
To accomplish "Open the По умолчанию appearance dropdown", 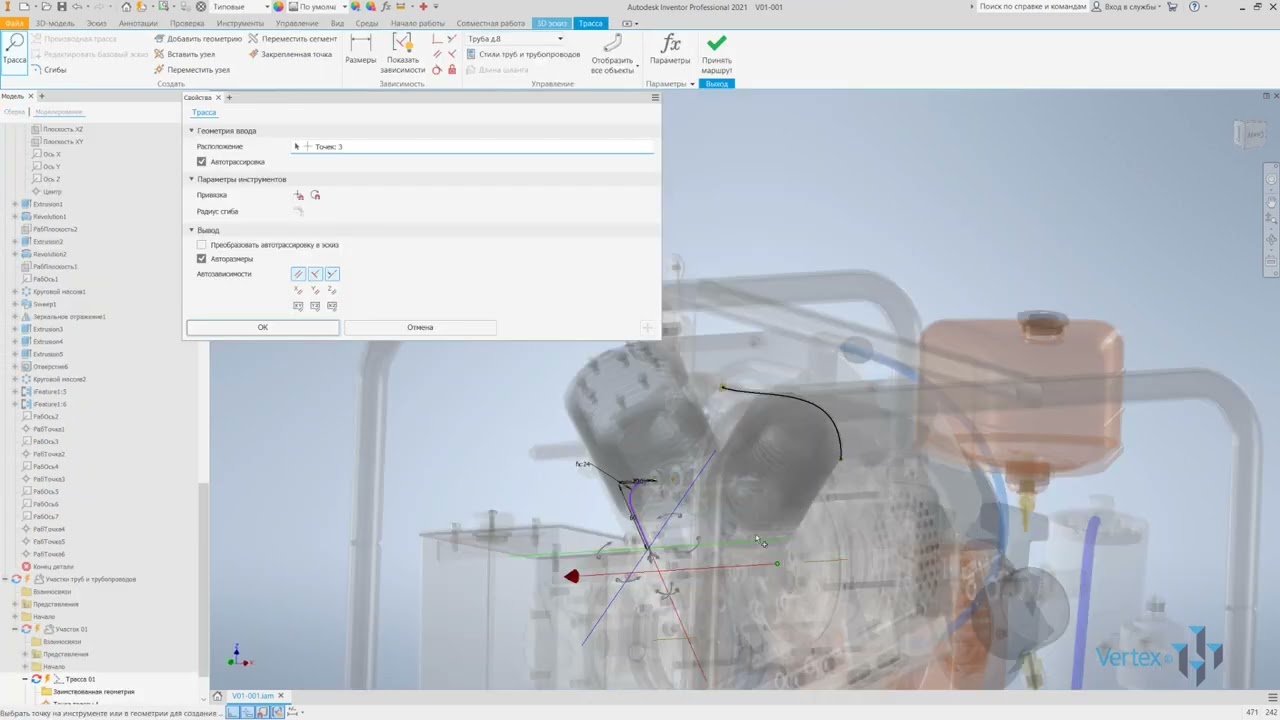I will pyautogui.click(x=318, y=6).
